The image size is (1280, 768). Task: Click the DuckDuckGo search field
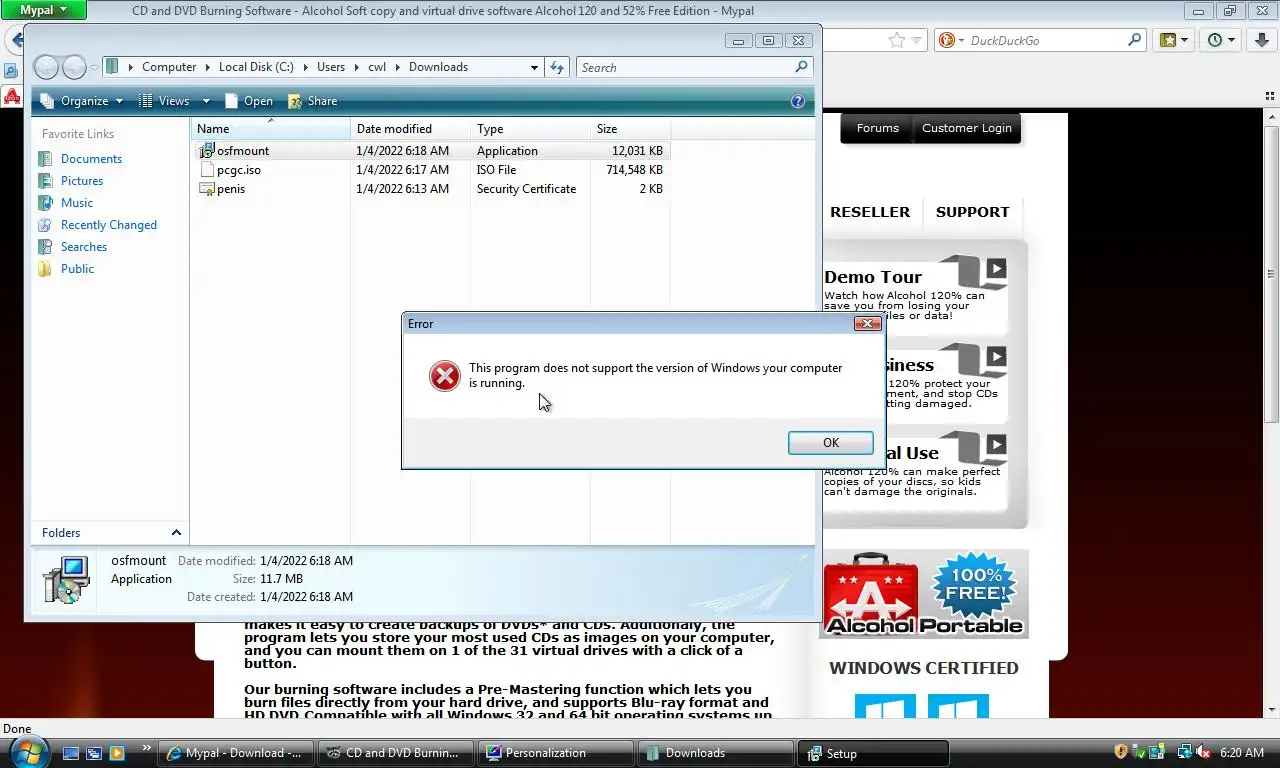click(1045, 41)
